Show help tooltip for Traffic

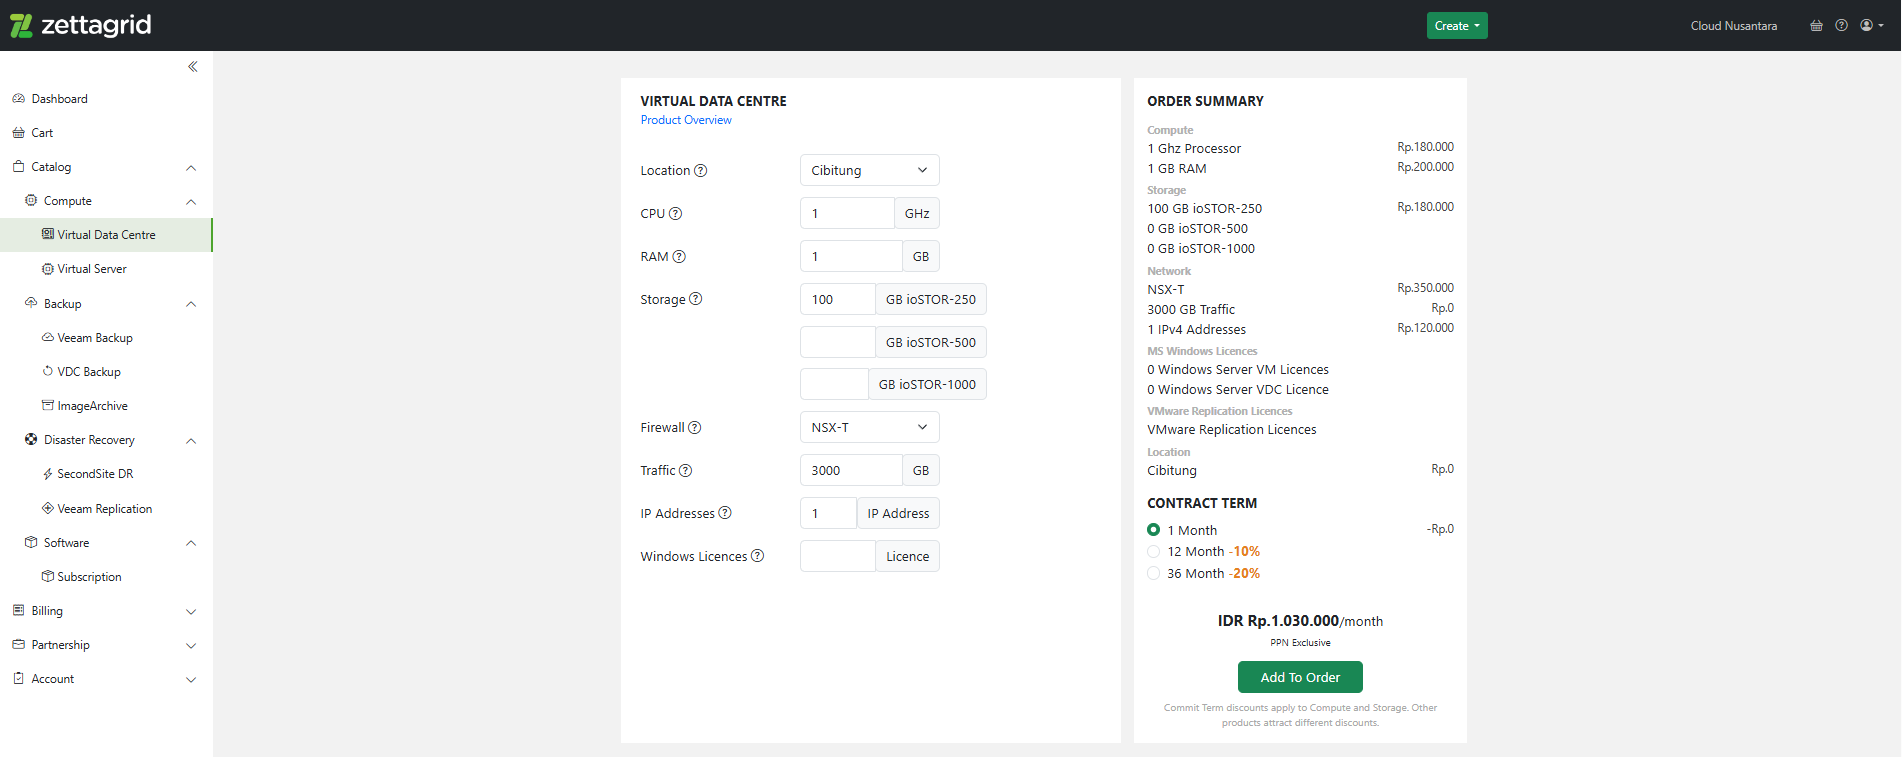pos(685,470)
